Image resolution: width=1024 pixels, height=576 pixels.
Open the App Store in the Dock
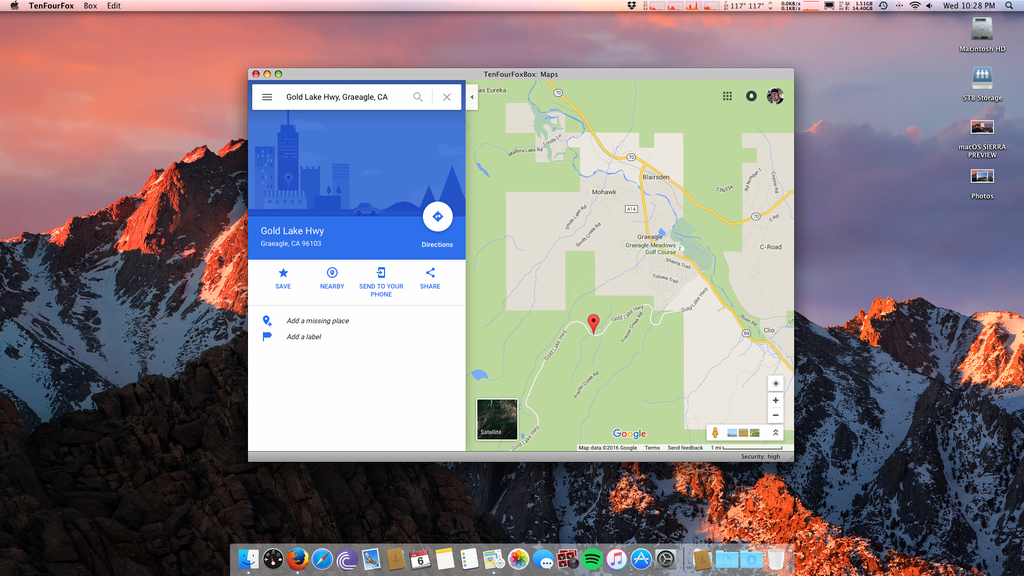click(641, 559)
